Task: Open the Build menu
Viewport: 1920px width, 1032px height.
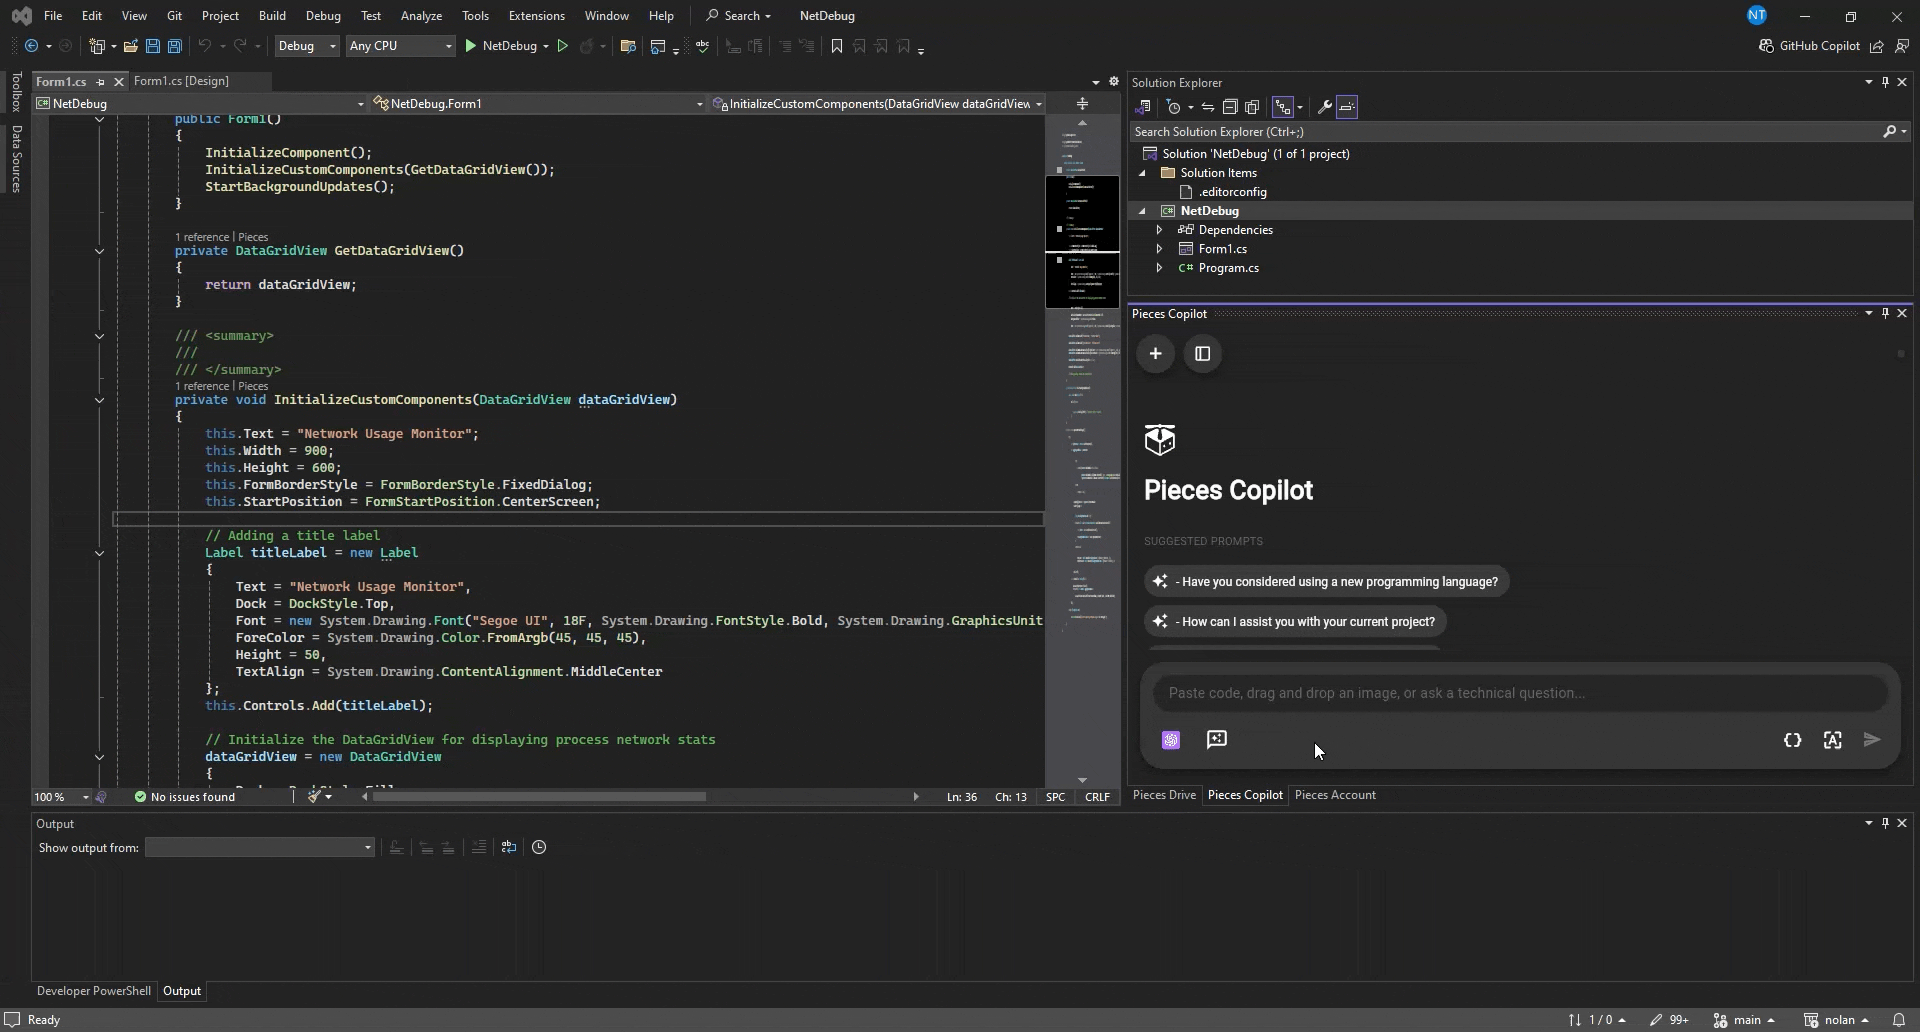Action: [x=272, y=16]
